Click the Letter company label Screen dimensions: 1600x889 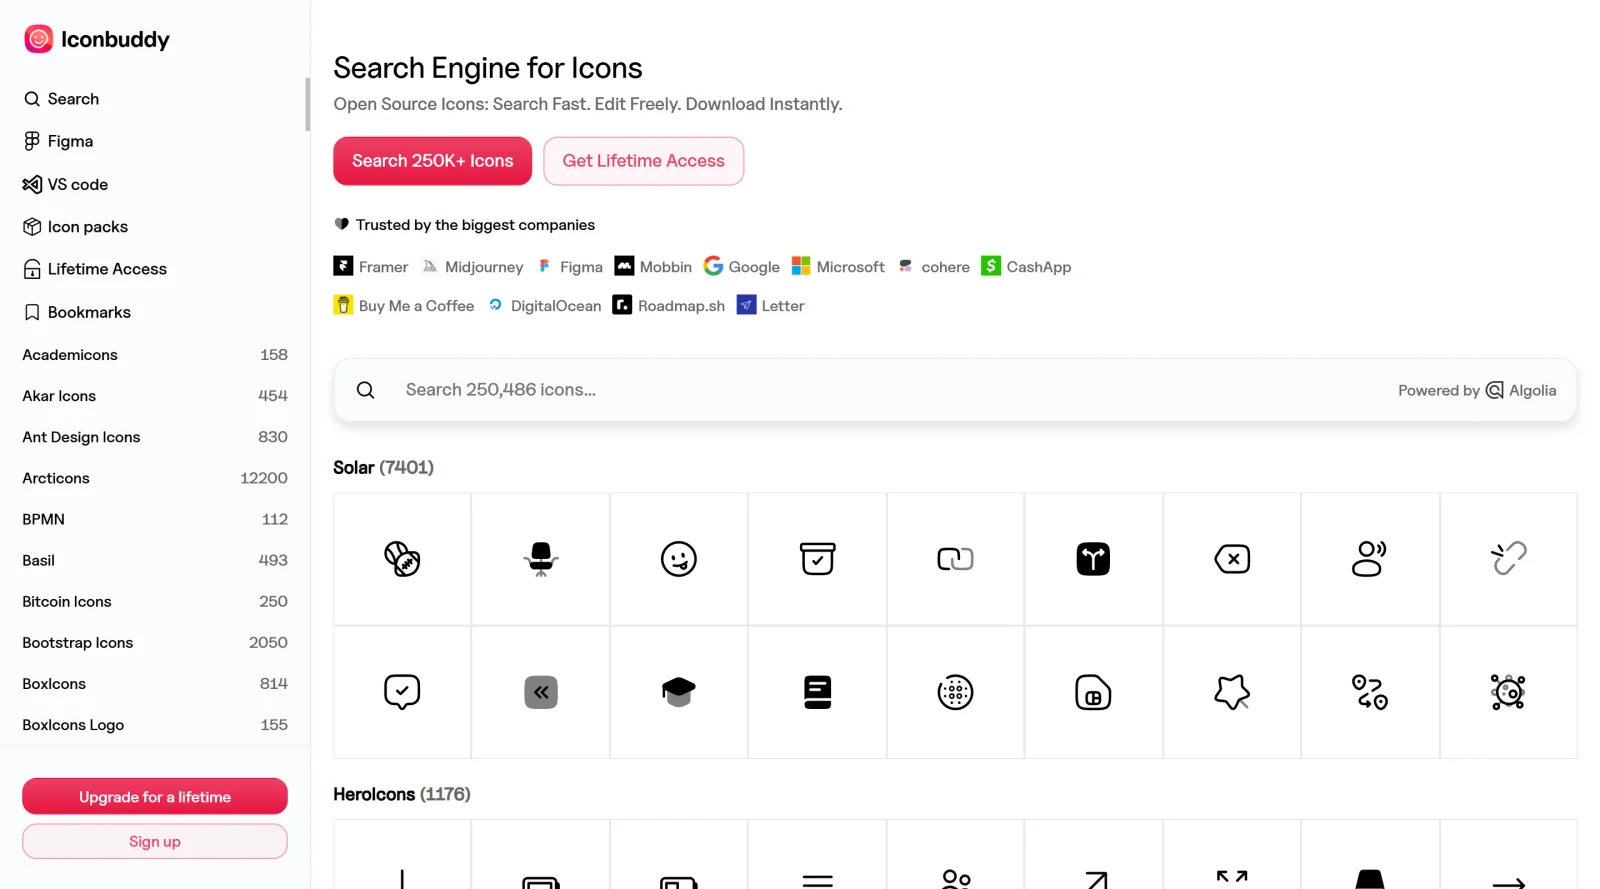pyautogui.click(x=783, y=306)
